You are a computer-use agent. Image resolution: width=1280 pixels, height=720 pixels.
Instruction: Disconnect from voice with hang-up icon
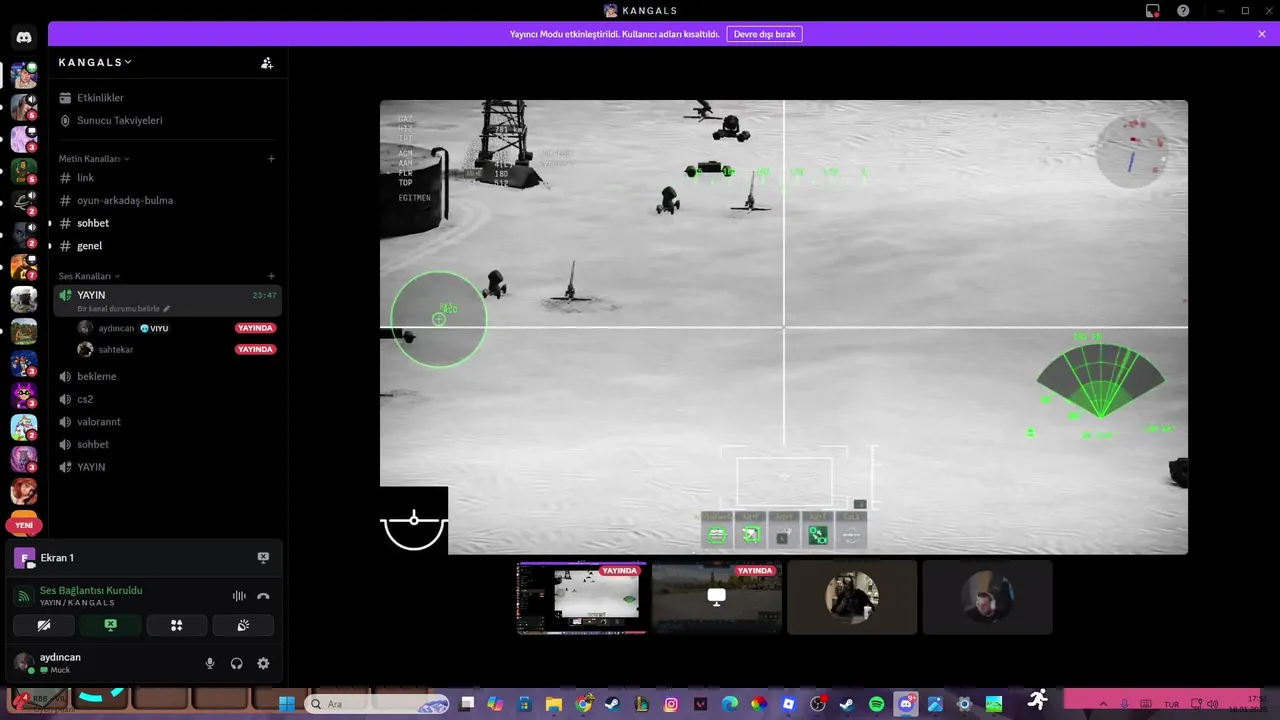coord(263,596)
